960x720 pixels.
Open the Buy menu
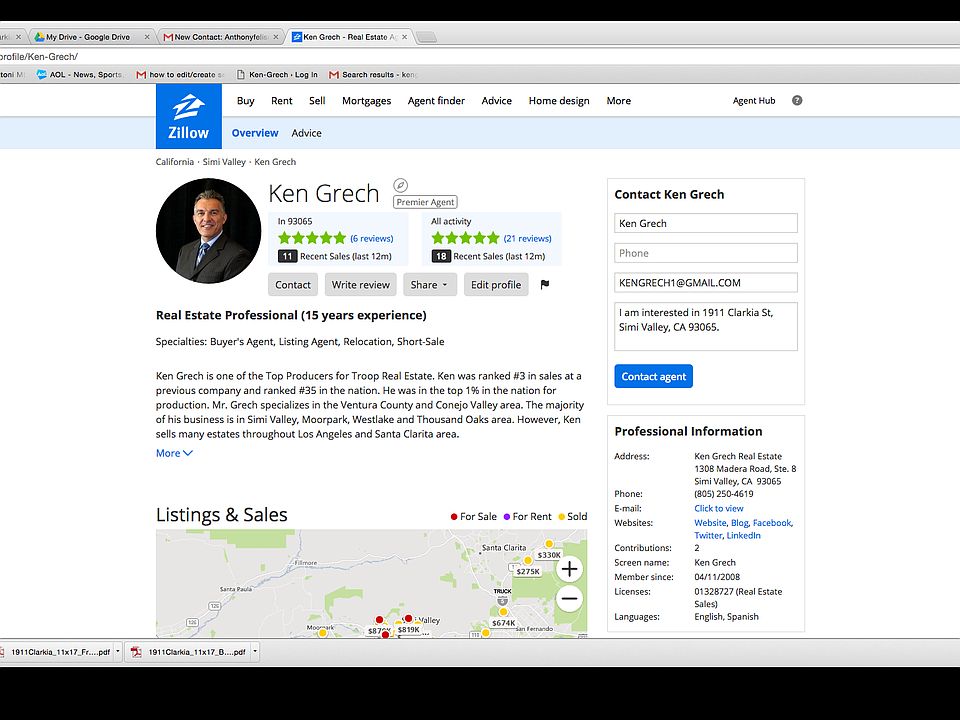[x=246, y=100]
